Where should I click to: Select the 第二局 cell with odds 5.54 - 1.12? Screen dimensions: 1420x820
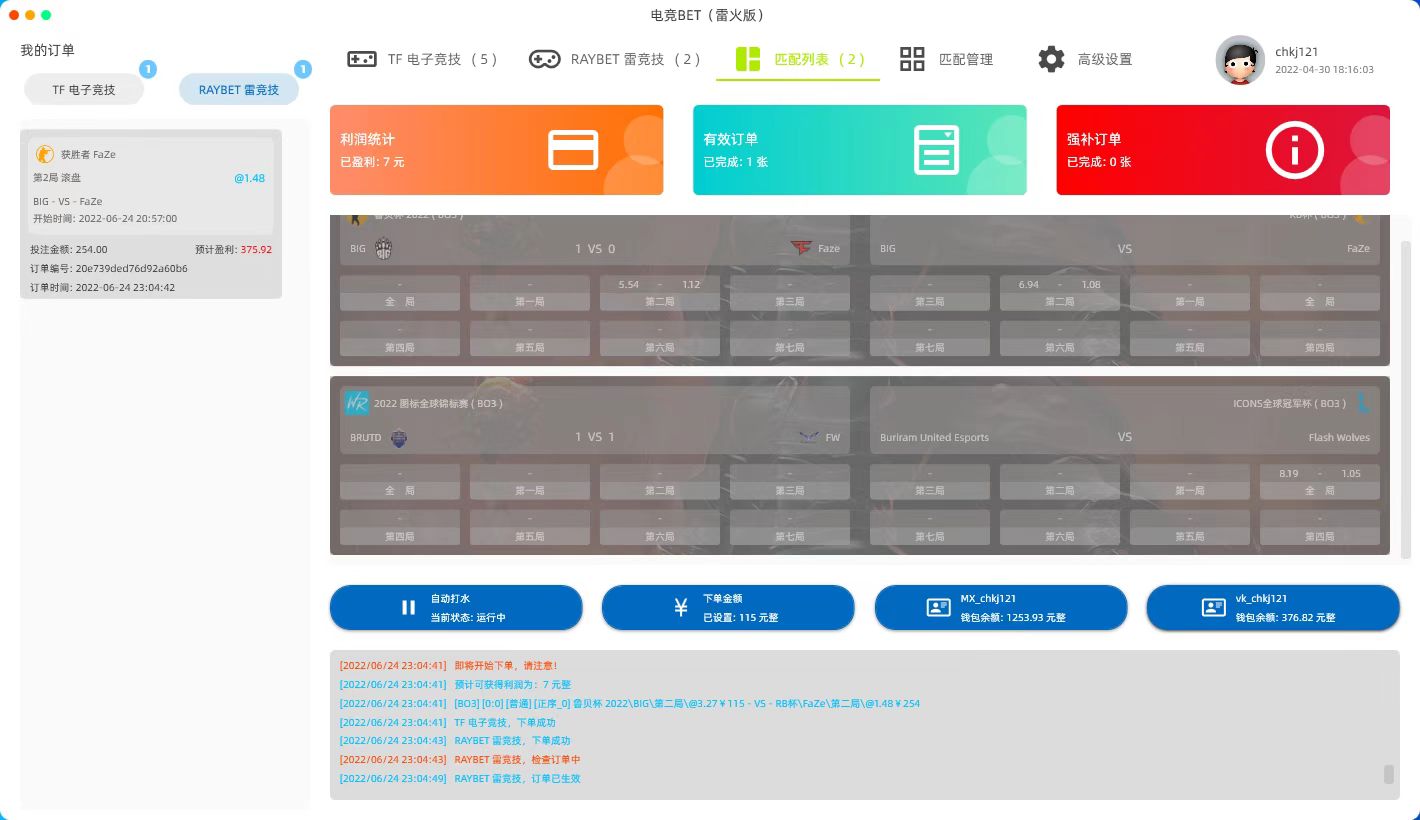click(660, 292)
